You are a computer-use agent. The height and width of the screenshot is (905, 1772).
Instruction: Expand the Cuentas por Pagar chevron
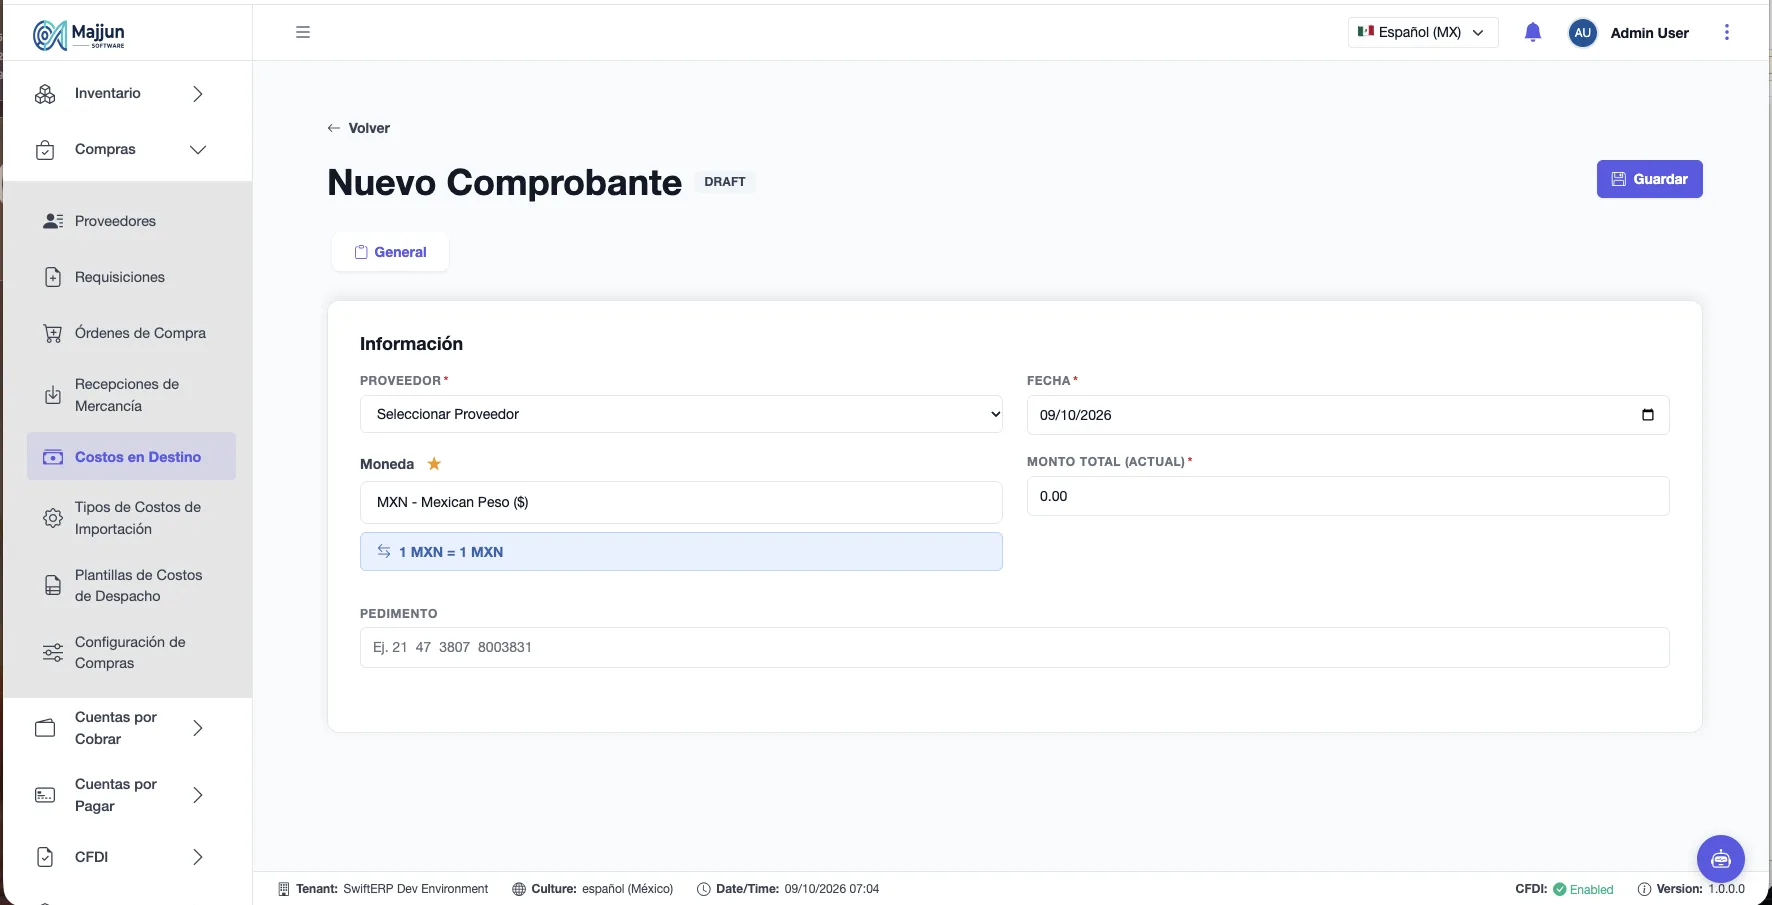click(x=198, y=795)
